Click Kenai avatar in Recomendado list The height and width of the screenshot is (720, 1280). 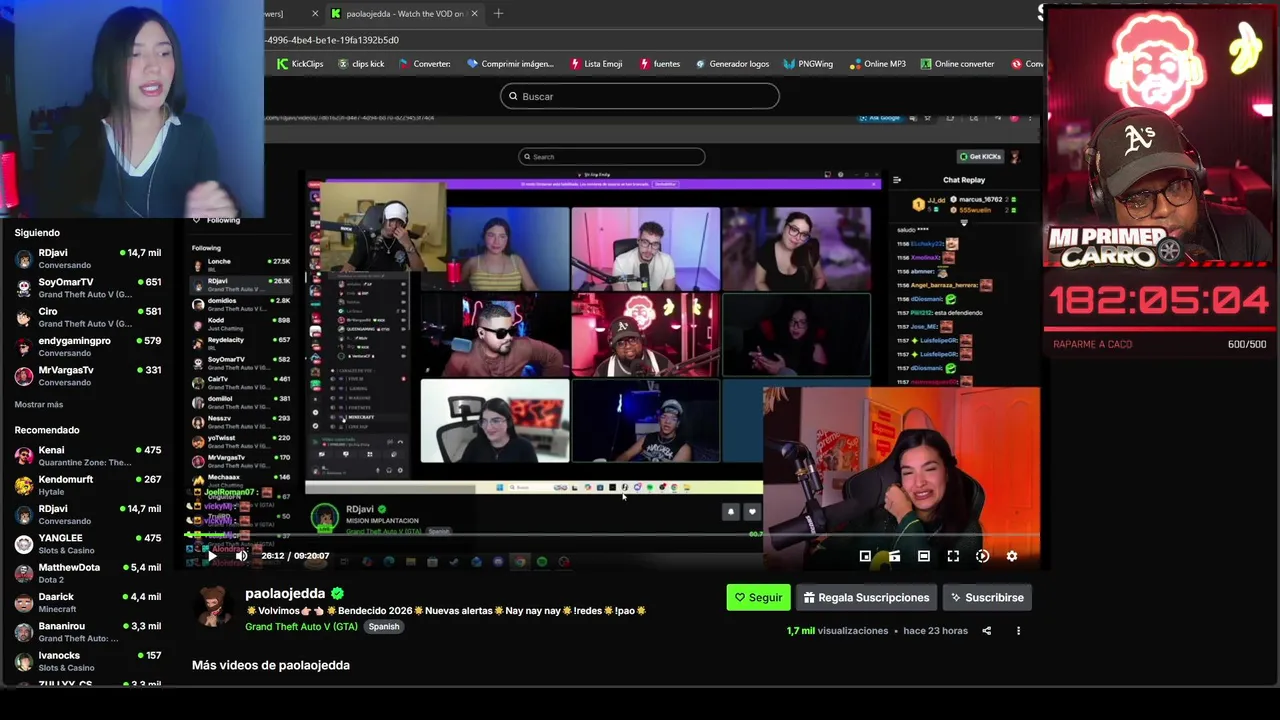tap(24, 456)
